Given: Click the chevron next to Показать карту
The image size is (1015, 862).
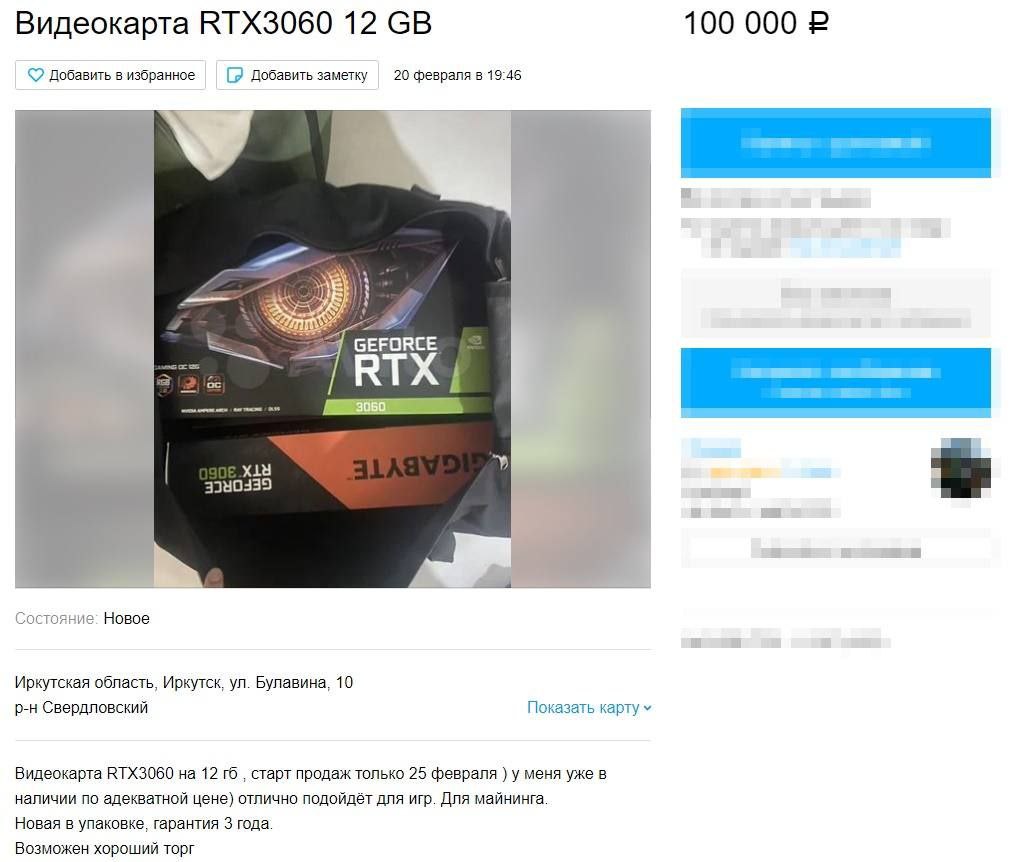Looking at the screenshot, I should tap(647, 708).
